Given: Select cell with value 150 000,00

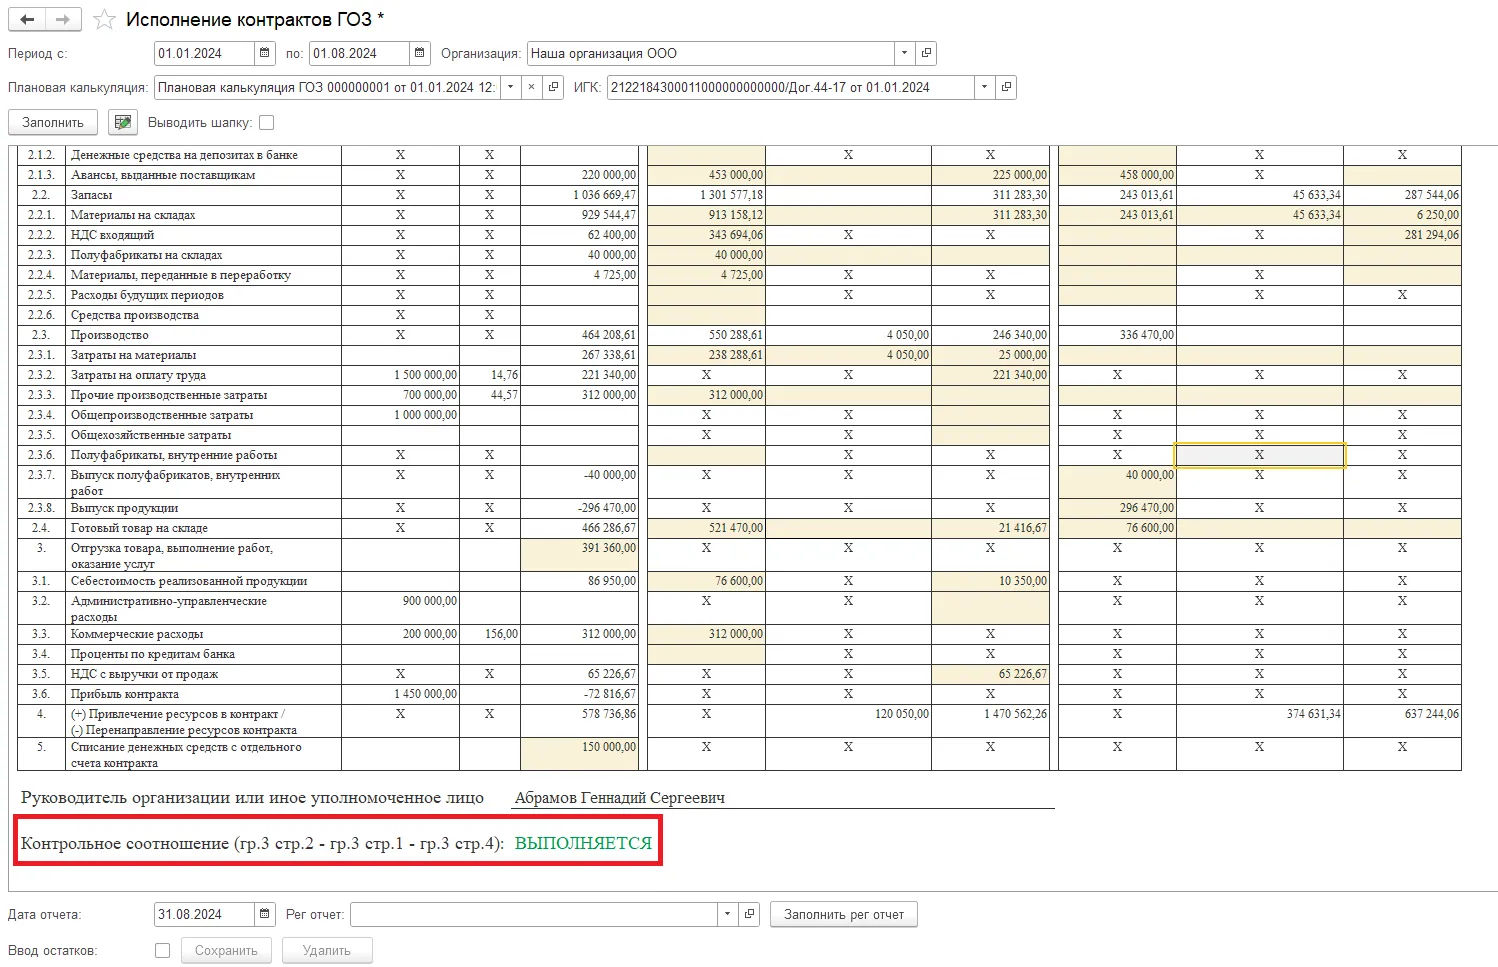Looking at the screenshot, I should 580,754.
